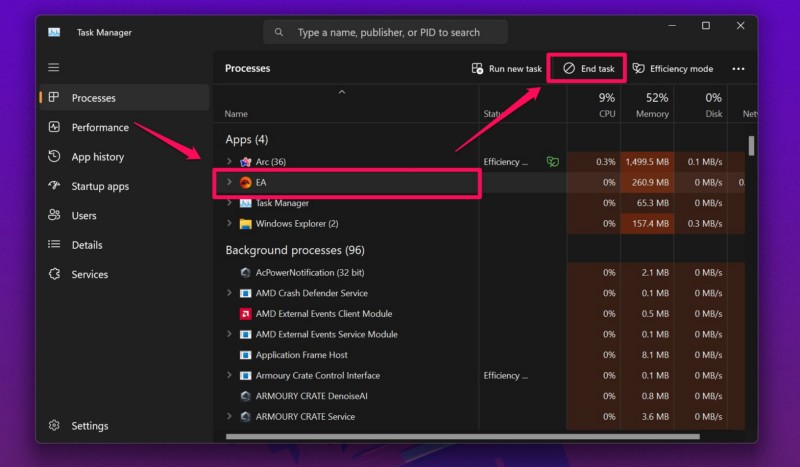Image resolution: width=800 pixels, height=467 pixels.
Task: Click the End task button
Action: 588,69
